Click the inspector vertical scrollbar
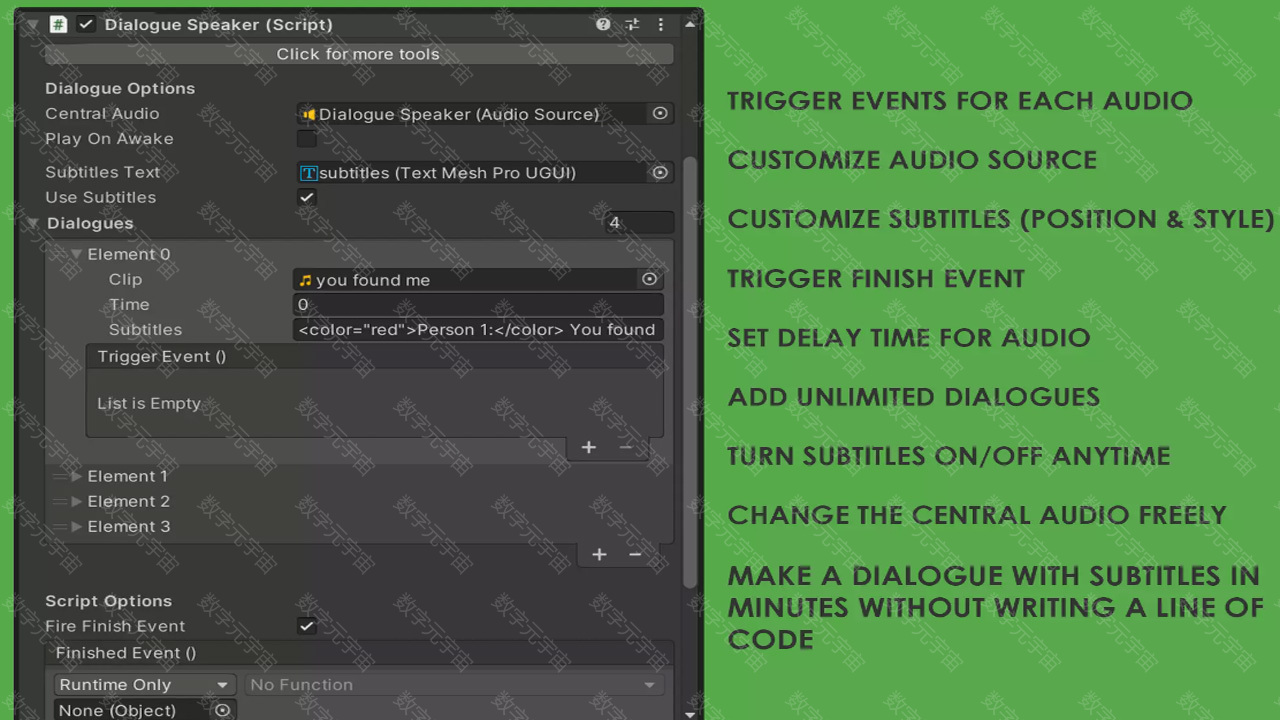This screenshot has width=1280, height=720. 689,370
